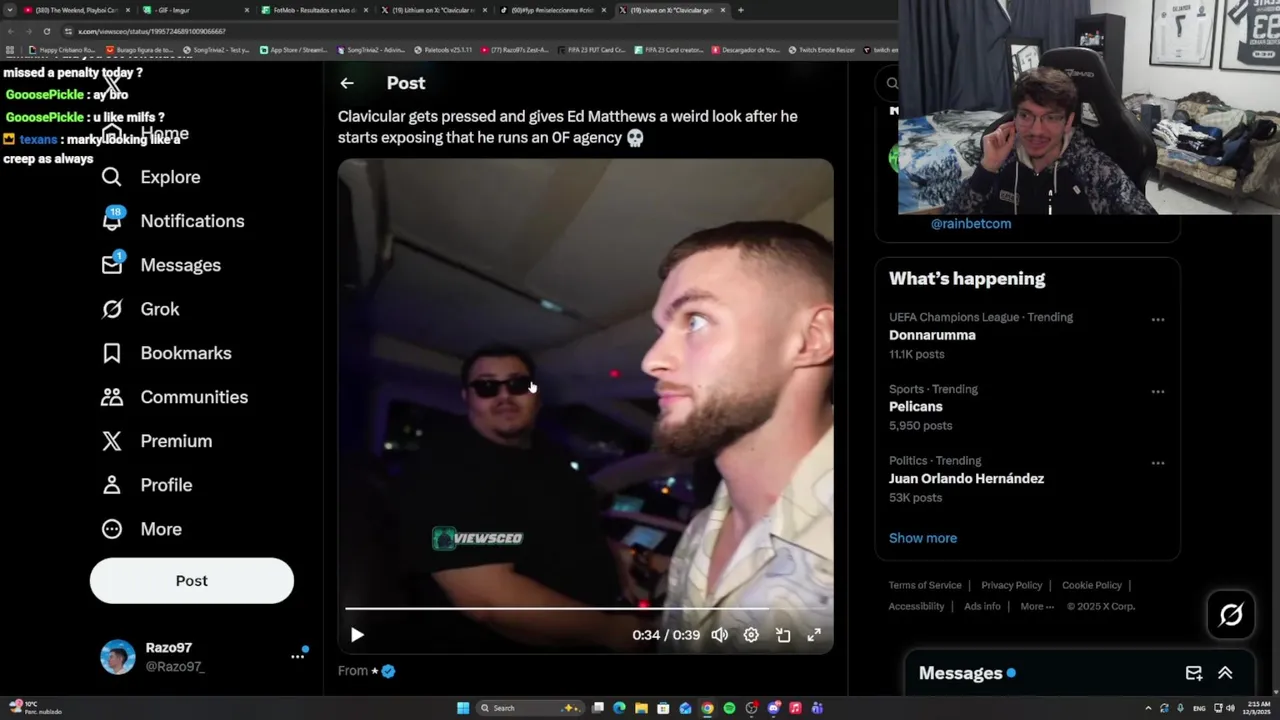Open Bookmarks in the sidebar
Viewport: 1280px width, 720px height.
[x=166, y=353]
